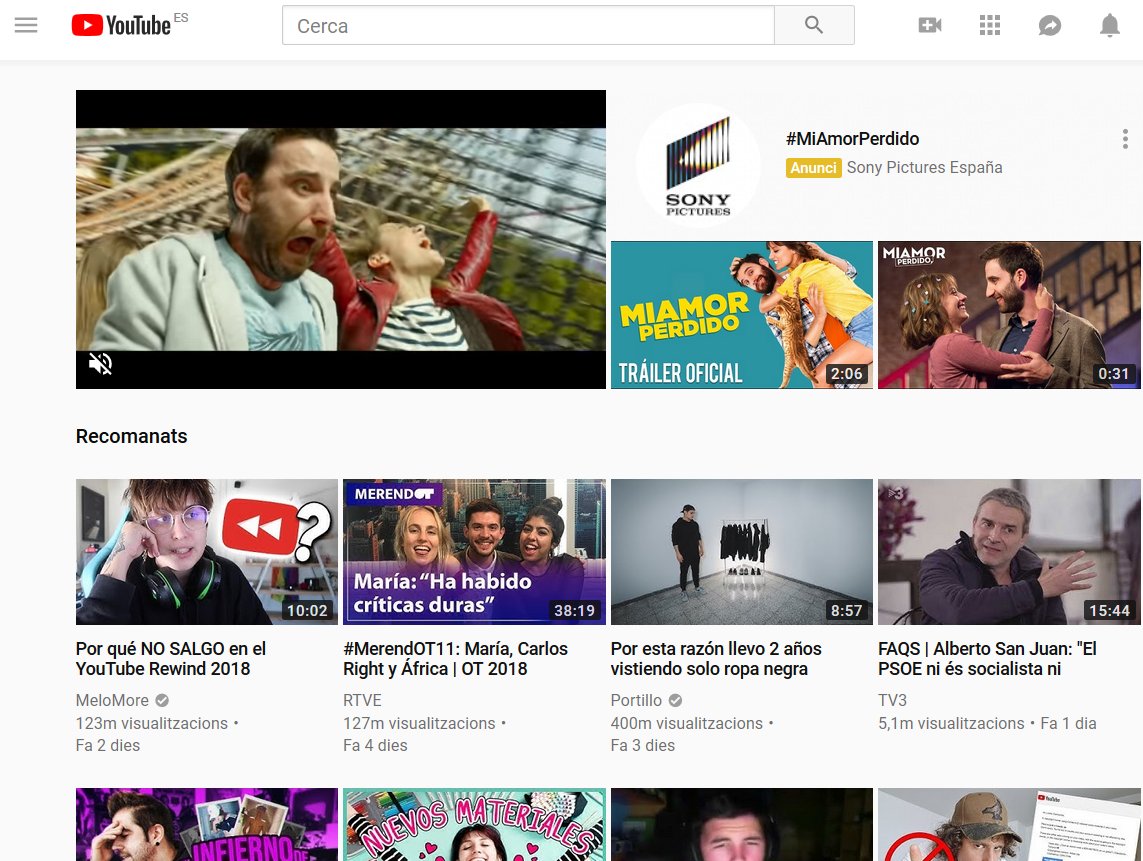Open 'Por qué NO SALGO en el YouTube Rewind' title

point(171,659)
